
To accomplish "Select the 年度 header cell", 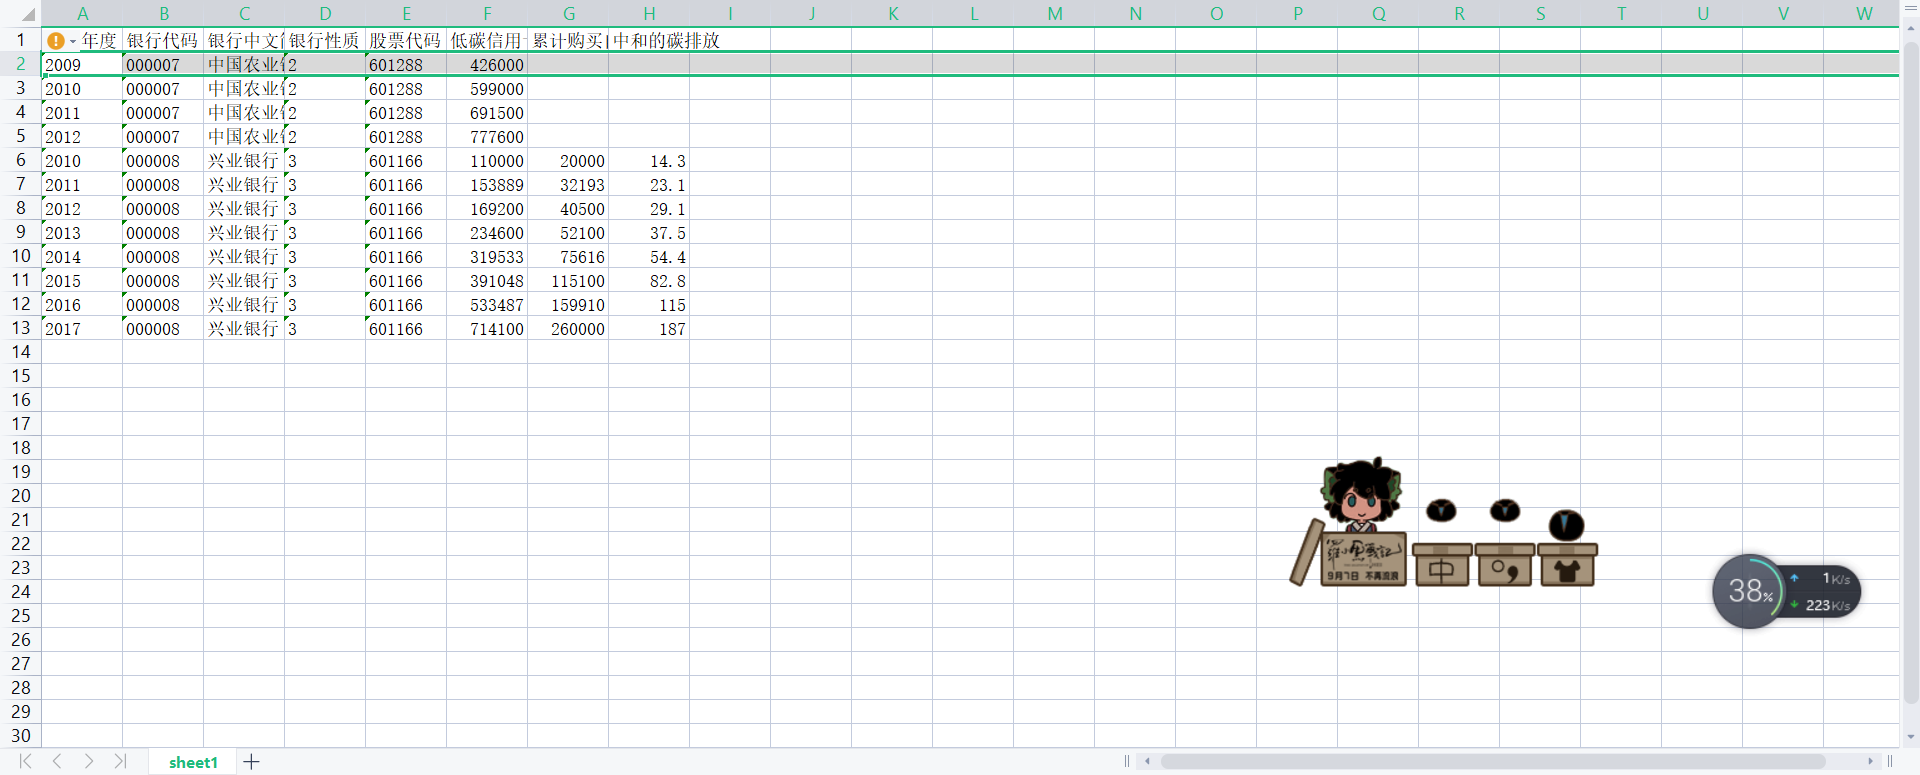I will pyautogui.click(x=82, y=40).
